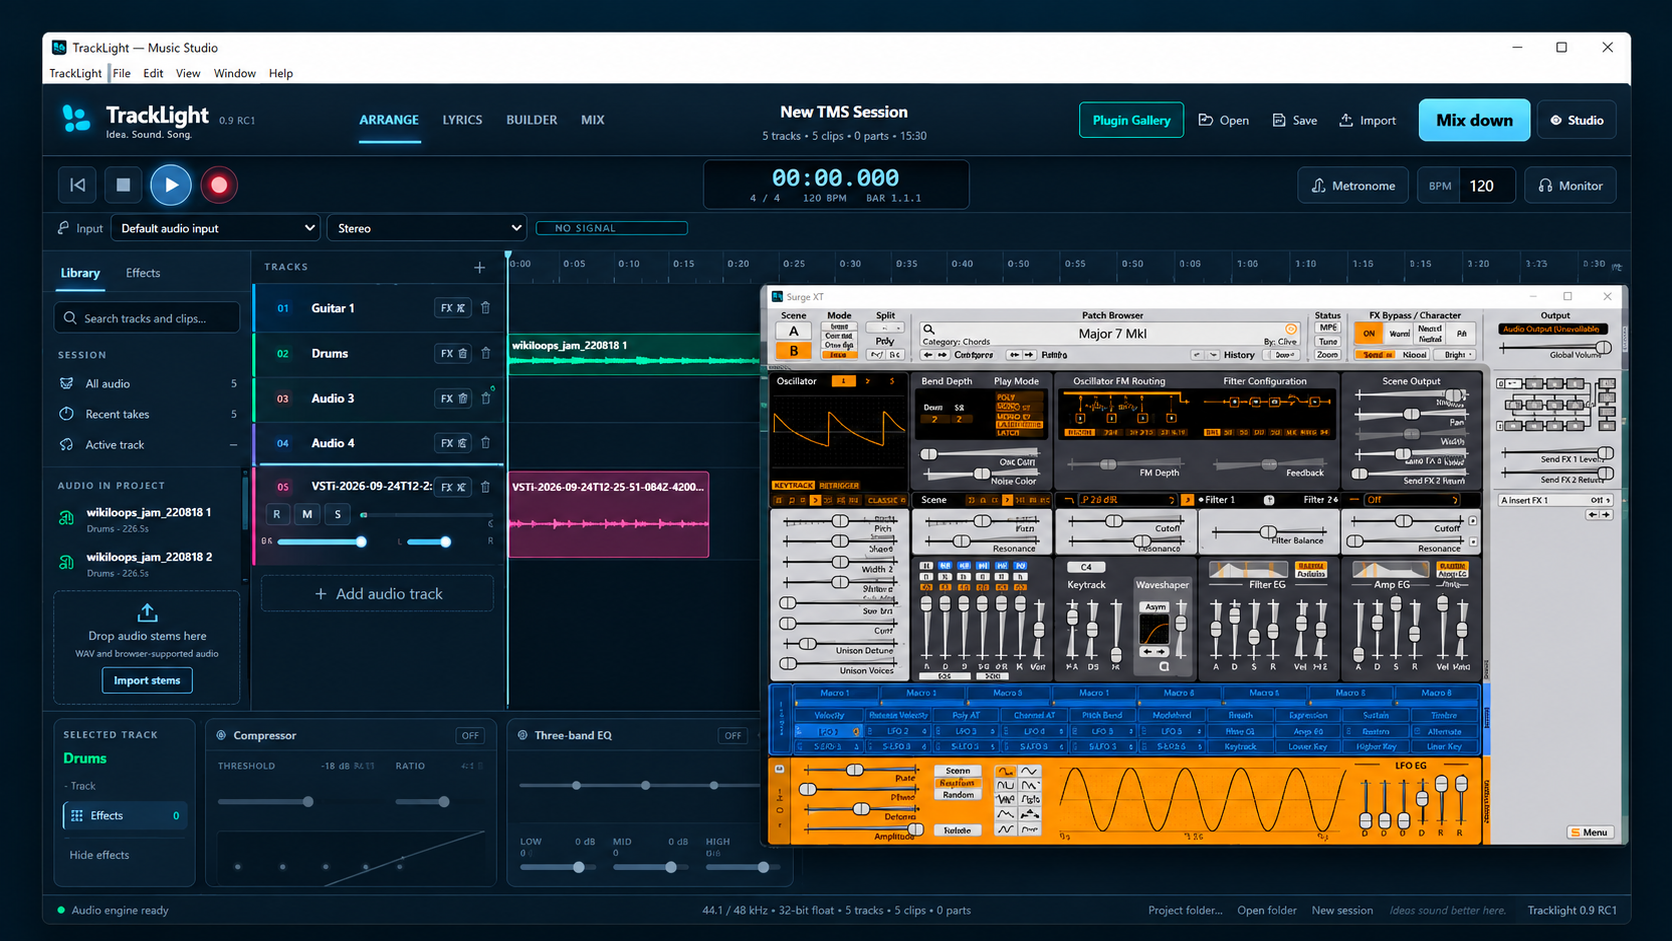Select the Recent takes library item
The width and height of the screenshot is (1672, 941).
click(x=148, y=414)
